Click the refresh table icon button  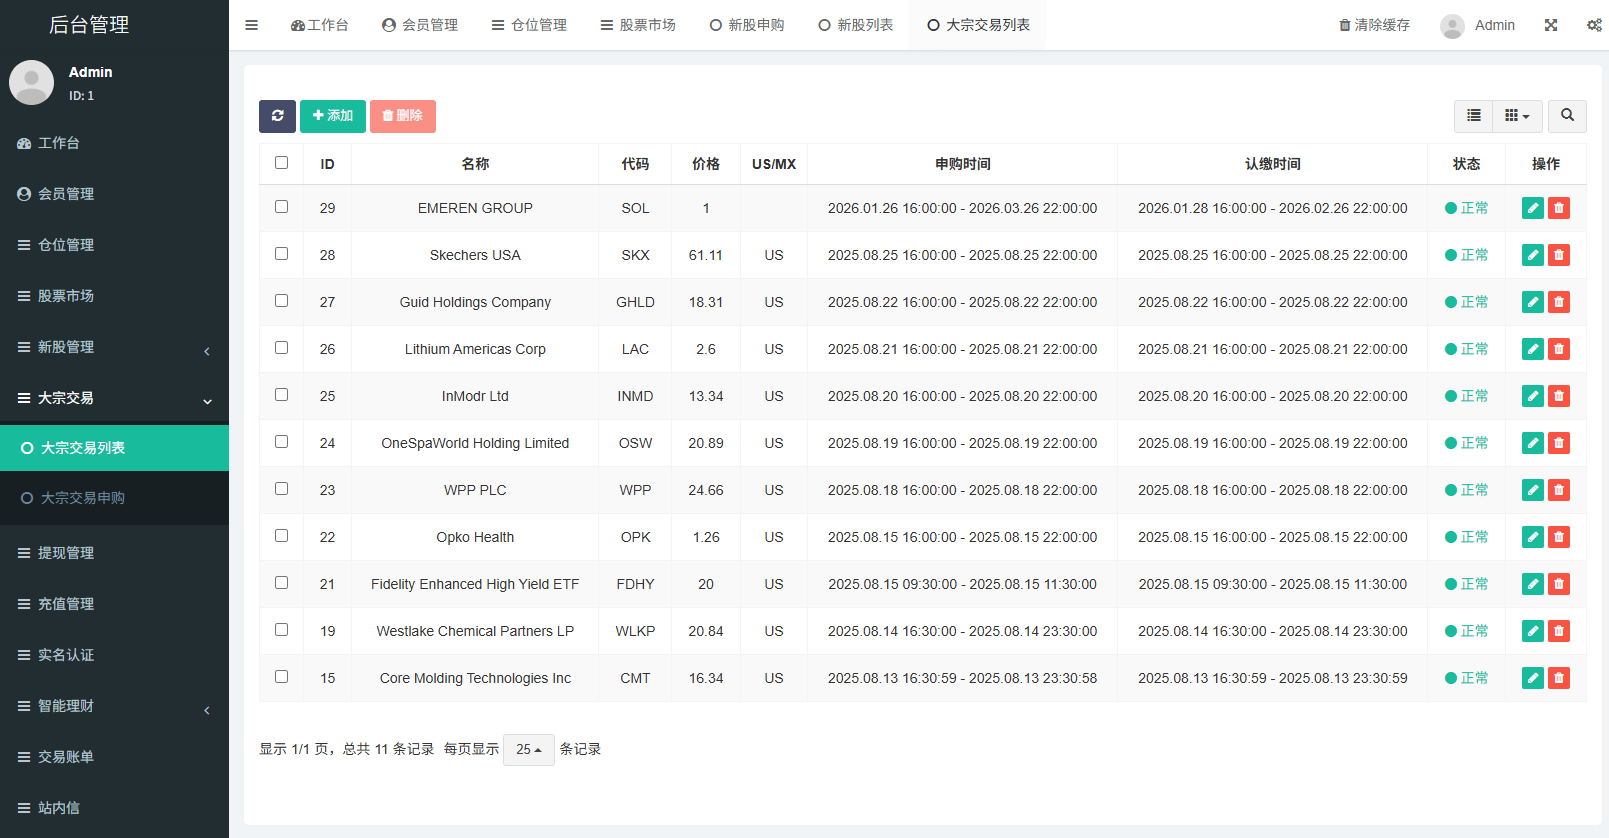click(x=277, y=116)
